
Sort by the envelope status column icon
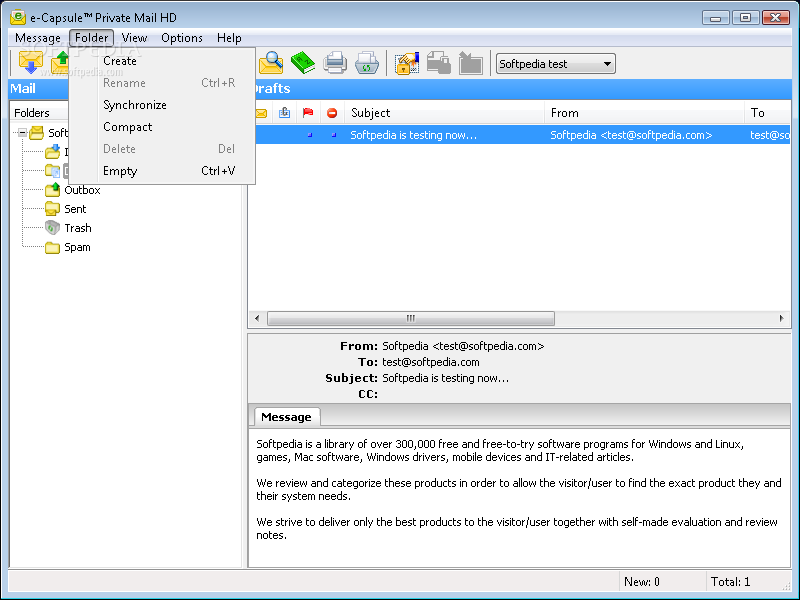click(262, 113)
